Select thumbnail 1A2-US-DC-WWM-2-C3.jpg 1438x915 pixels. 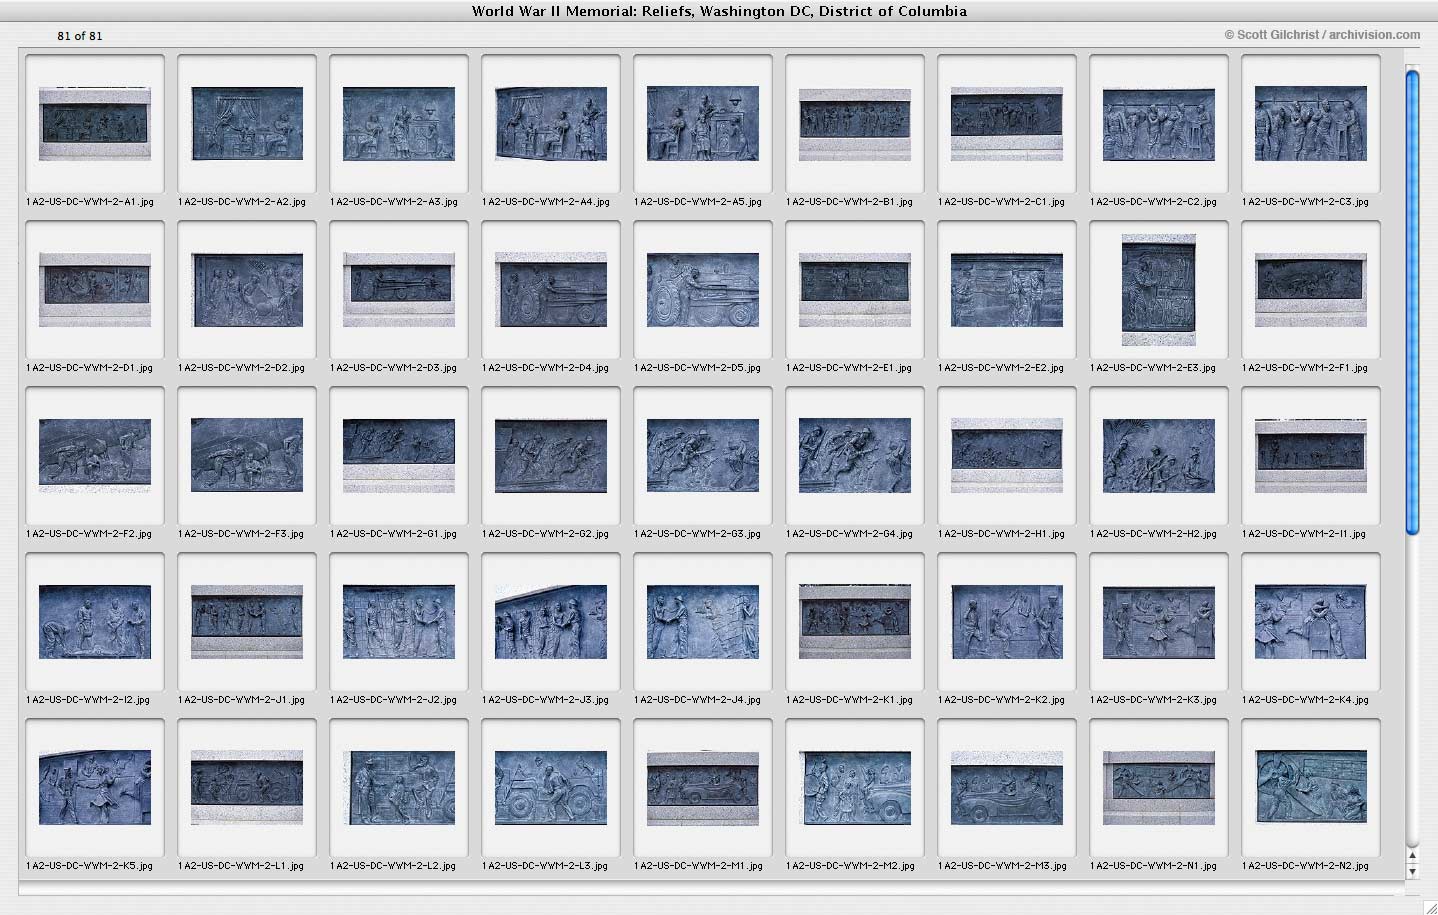coord(1311,124)
